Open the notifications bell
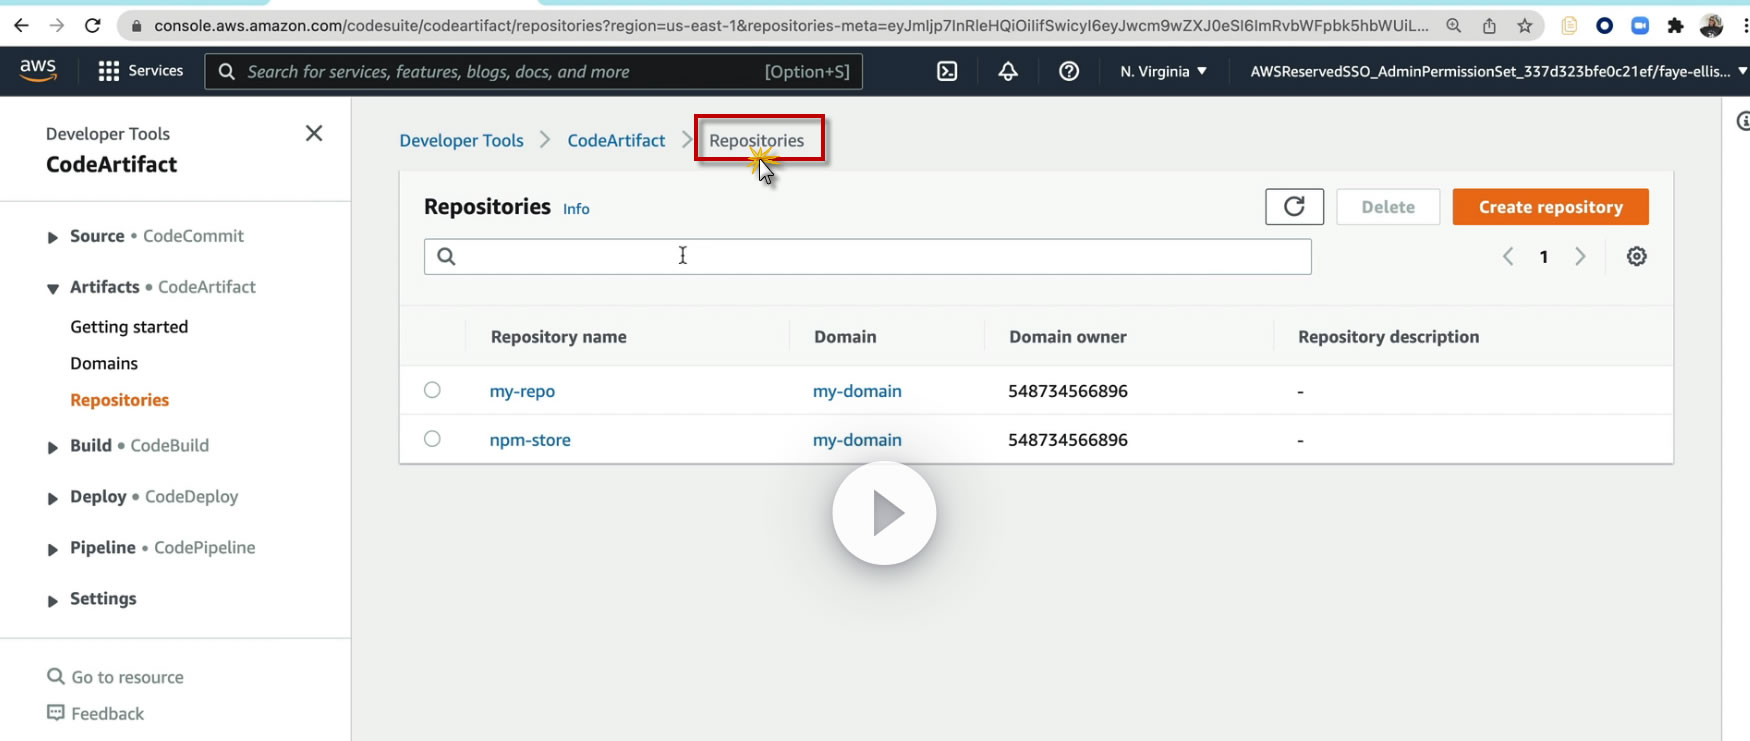The width and height of the screenshot is (1750, 741). click(1008, 71)
